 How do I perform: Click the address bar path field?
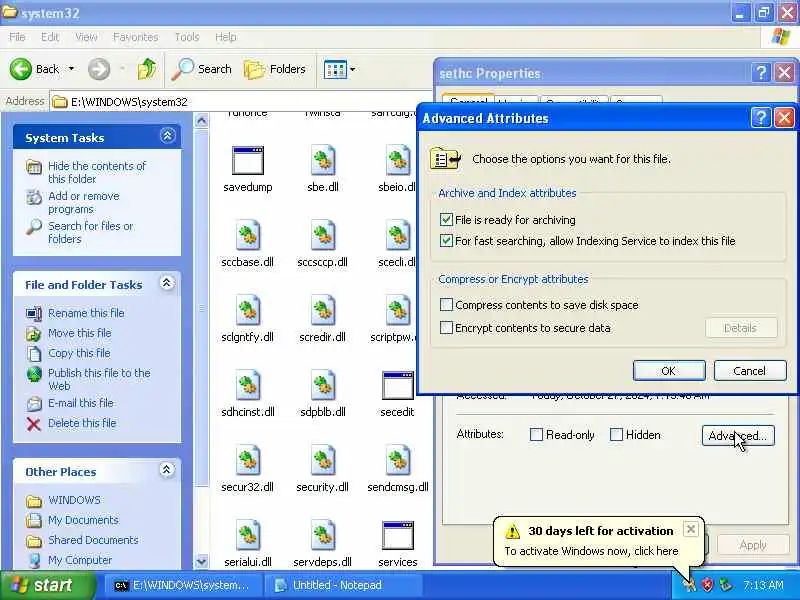tap(241, 102)
